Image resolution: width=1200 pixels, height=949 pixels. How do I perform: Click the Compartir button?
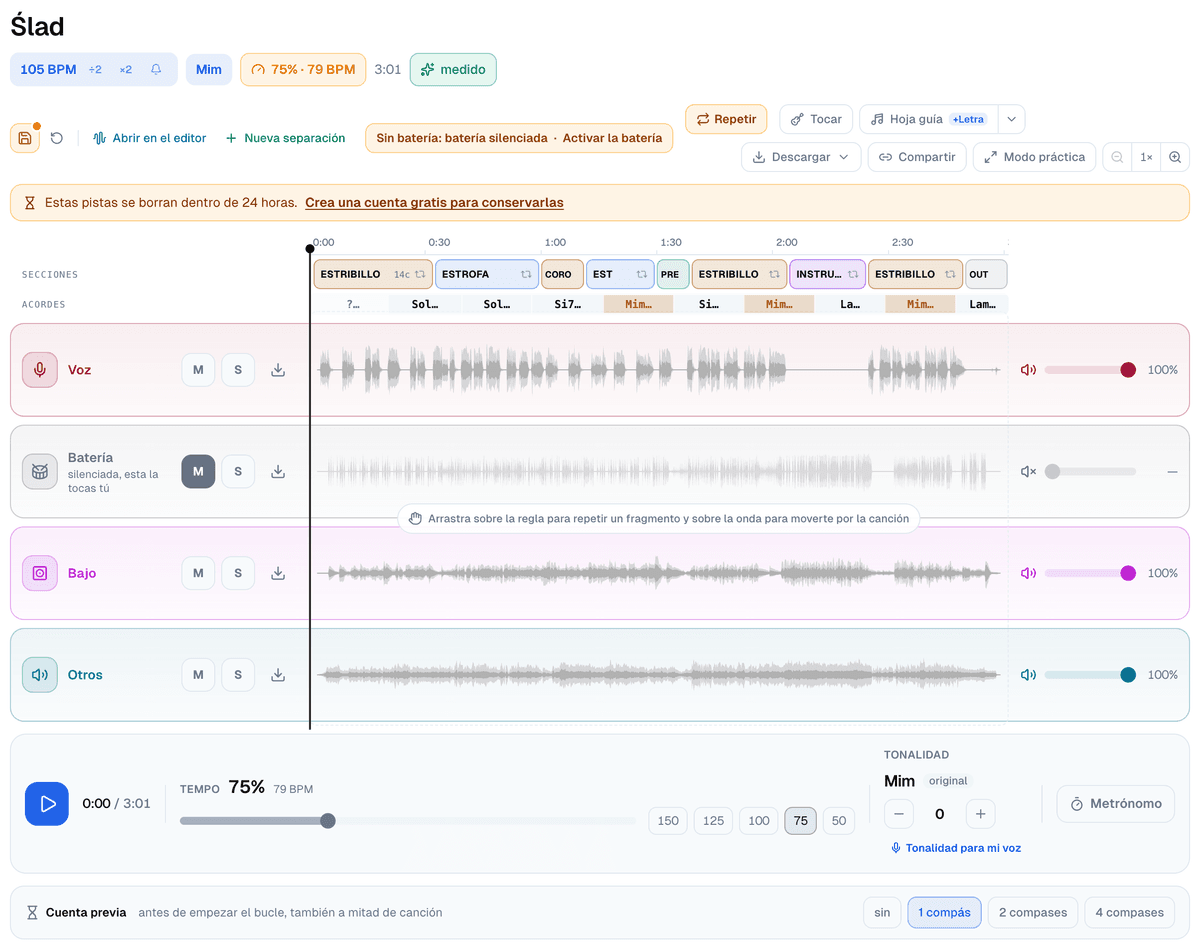(x=917, y=157)
